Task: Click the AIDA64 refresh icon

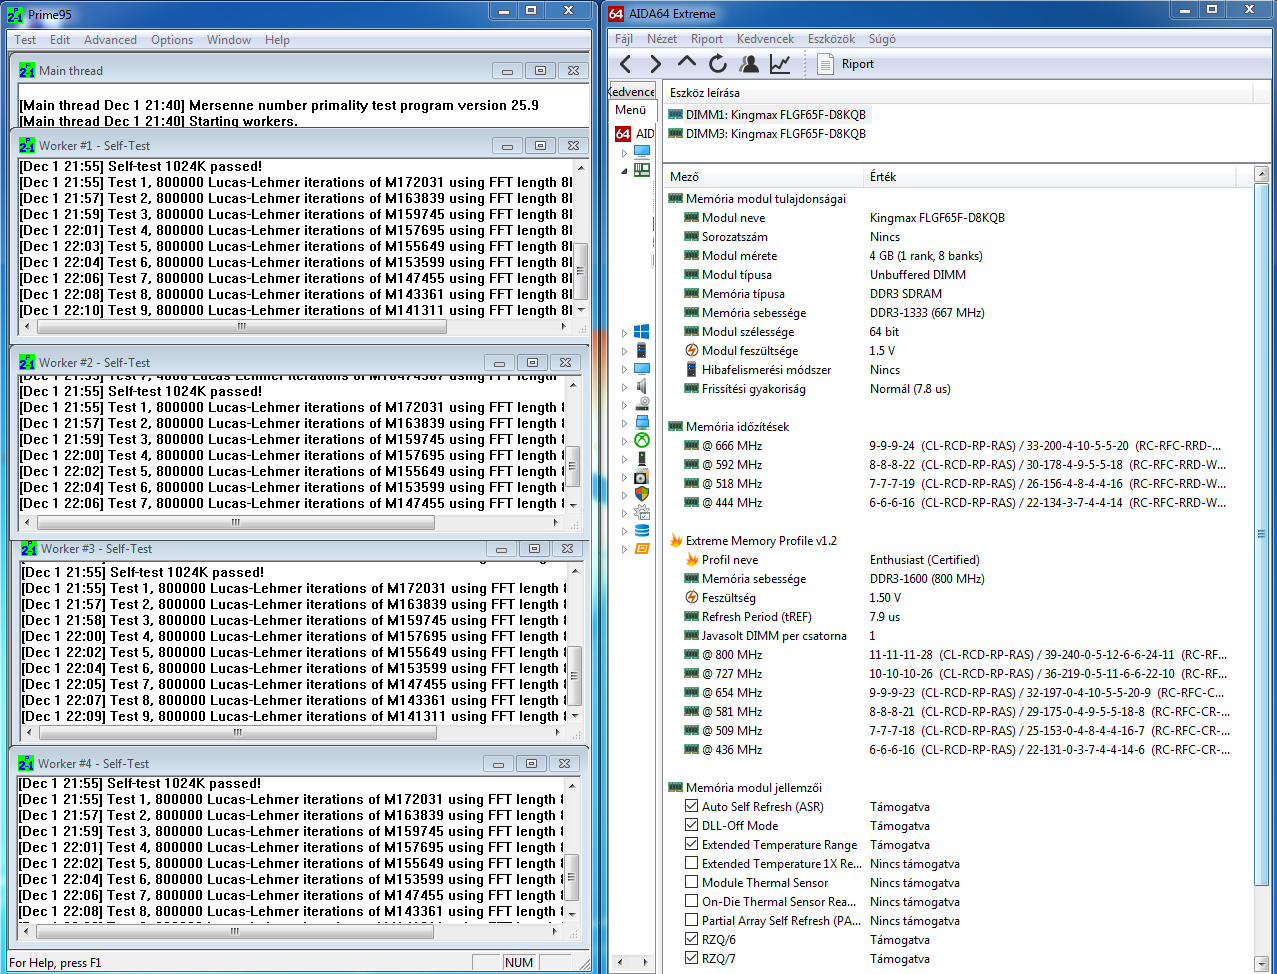Action: tap(718, 64)
